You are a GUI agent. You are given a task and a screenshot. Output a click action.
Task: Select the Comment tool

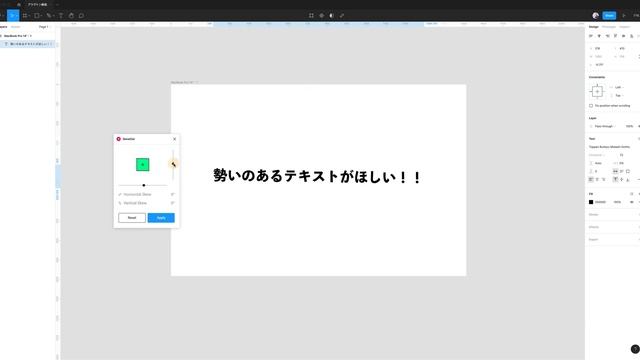(x=81, y=16)
